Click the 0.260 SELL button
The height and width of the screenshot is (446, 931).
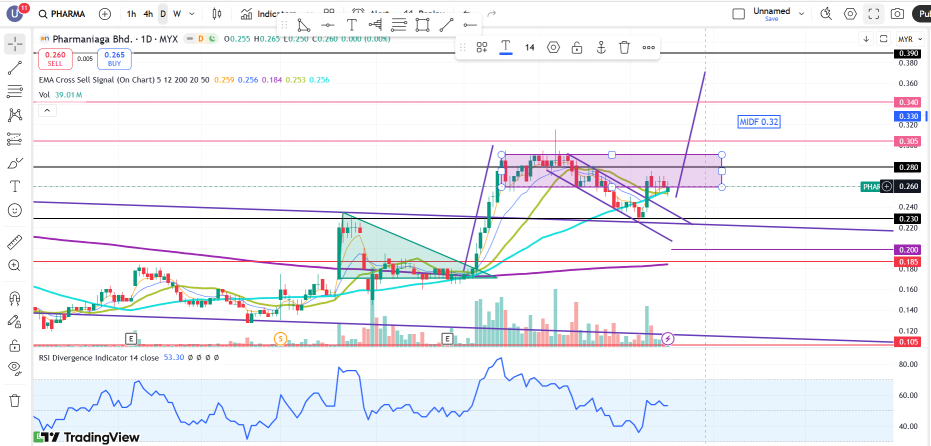[56, 59]
